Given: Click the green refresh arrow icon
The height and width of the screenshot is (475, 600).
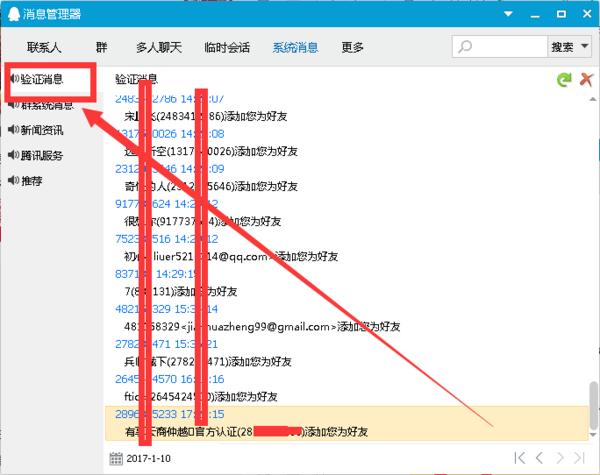Looking at the screenshot, I should point(564,80).
